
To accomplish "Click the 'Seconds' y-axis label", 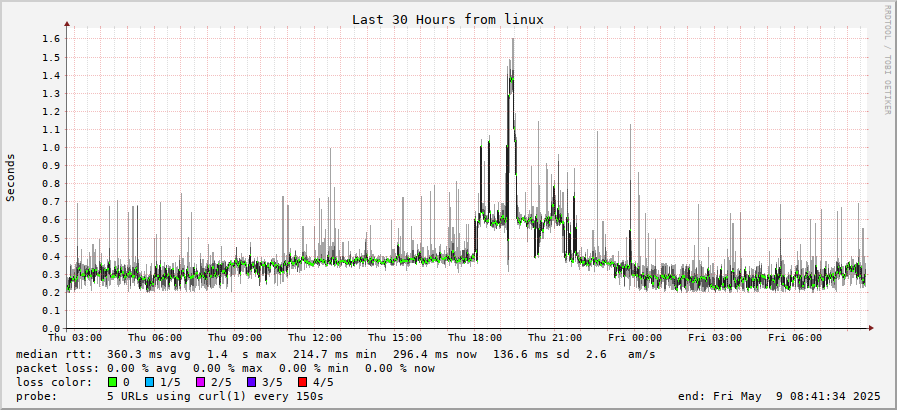I will click(10, 177).
